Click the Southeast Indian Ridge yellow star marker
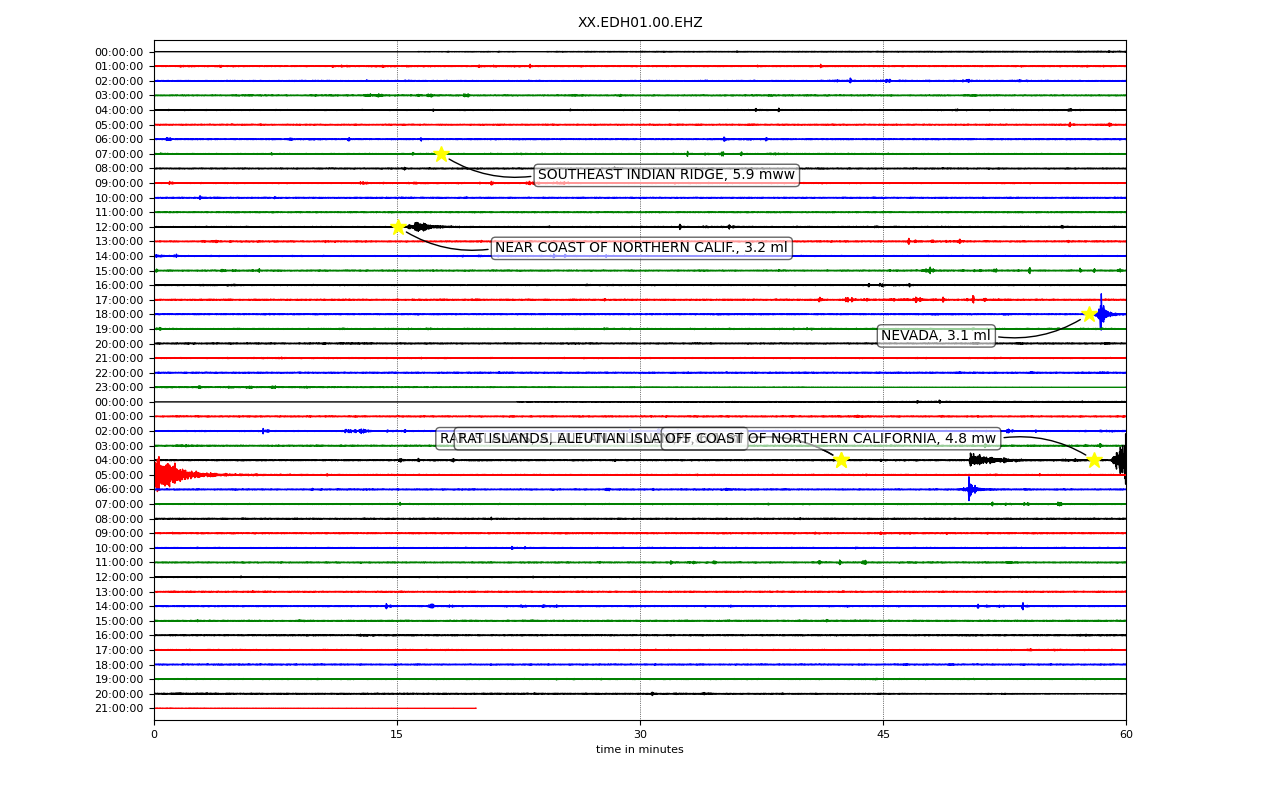The height and width of the screenshot is (800, 1280). point(441,154)
